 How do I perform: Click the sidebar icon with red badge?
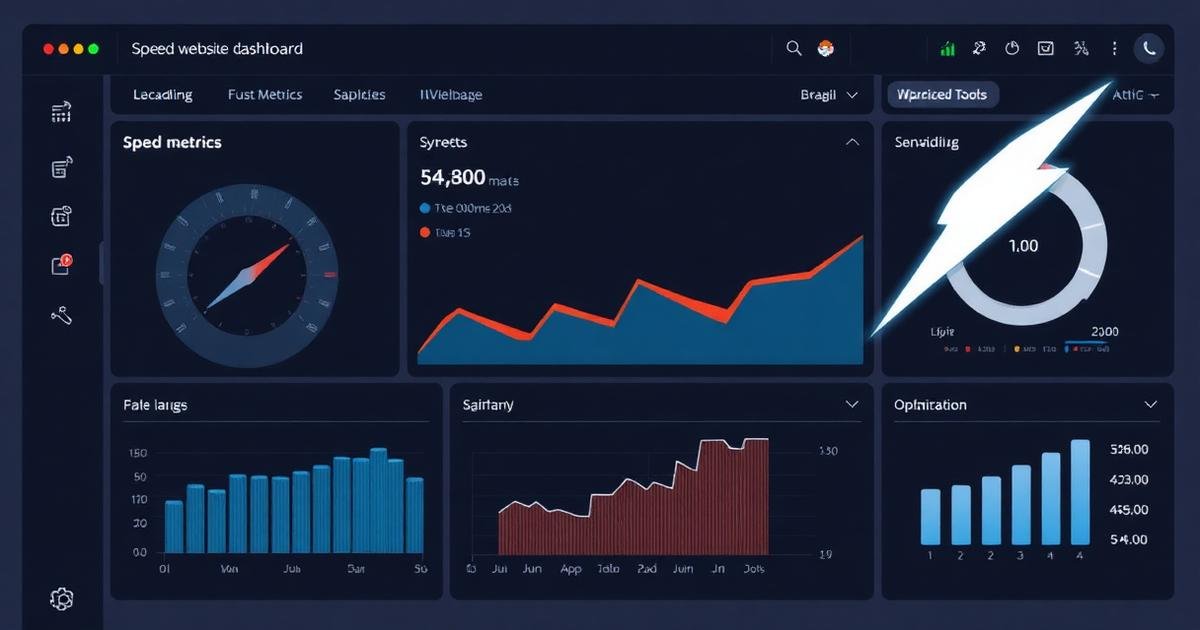point(61,264)
